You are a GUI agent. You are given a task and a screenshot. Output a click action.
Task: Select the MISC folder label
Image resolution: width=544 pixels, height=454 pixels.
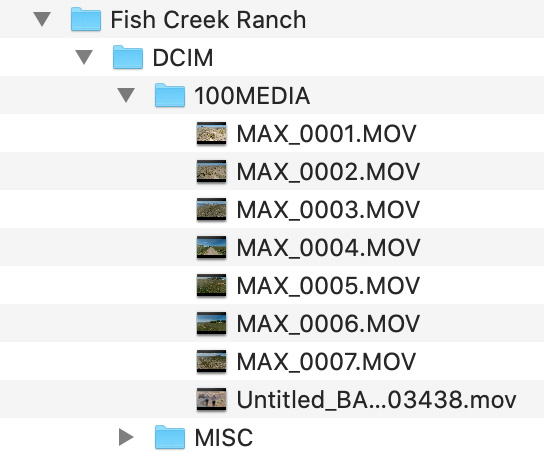[224, 437]
